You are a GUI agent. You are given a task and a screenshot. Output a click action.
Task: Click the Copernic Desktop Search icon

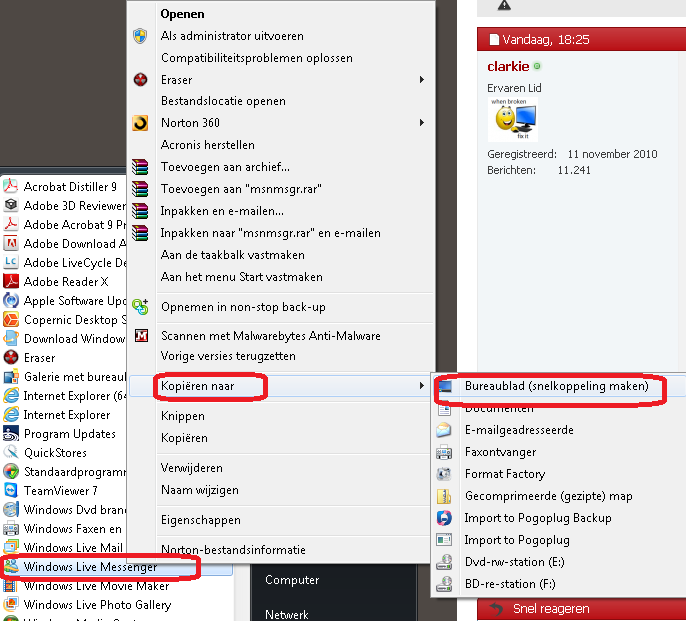tap(10, 319)
